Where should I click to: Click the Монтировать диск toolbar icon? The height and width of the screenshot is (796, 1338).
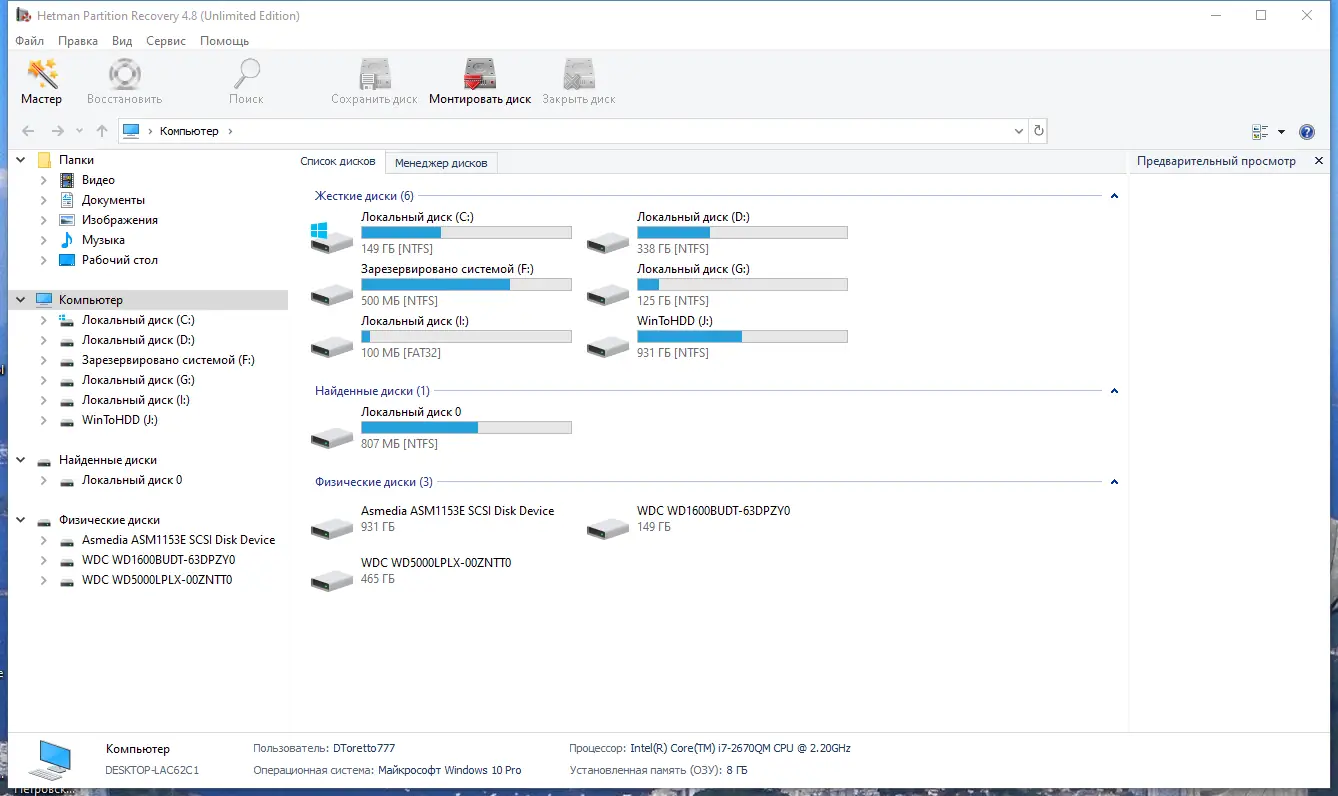point(480,74)
